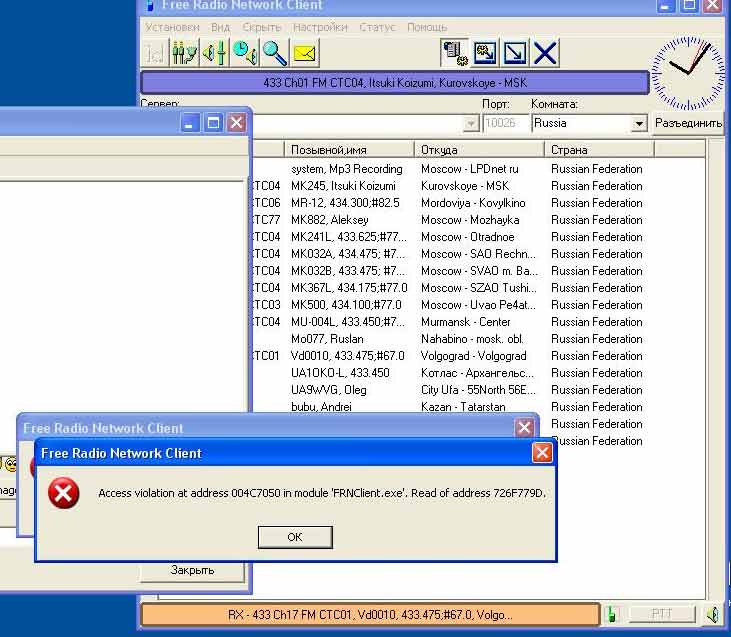
Task: Expand the Комната room dropdown
Action: point(639,124)
